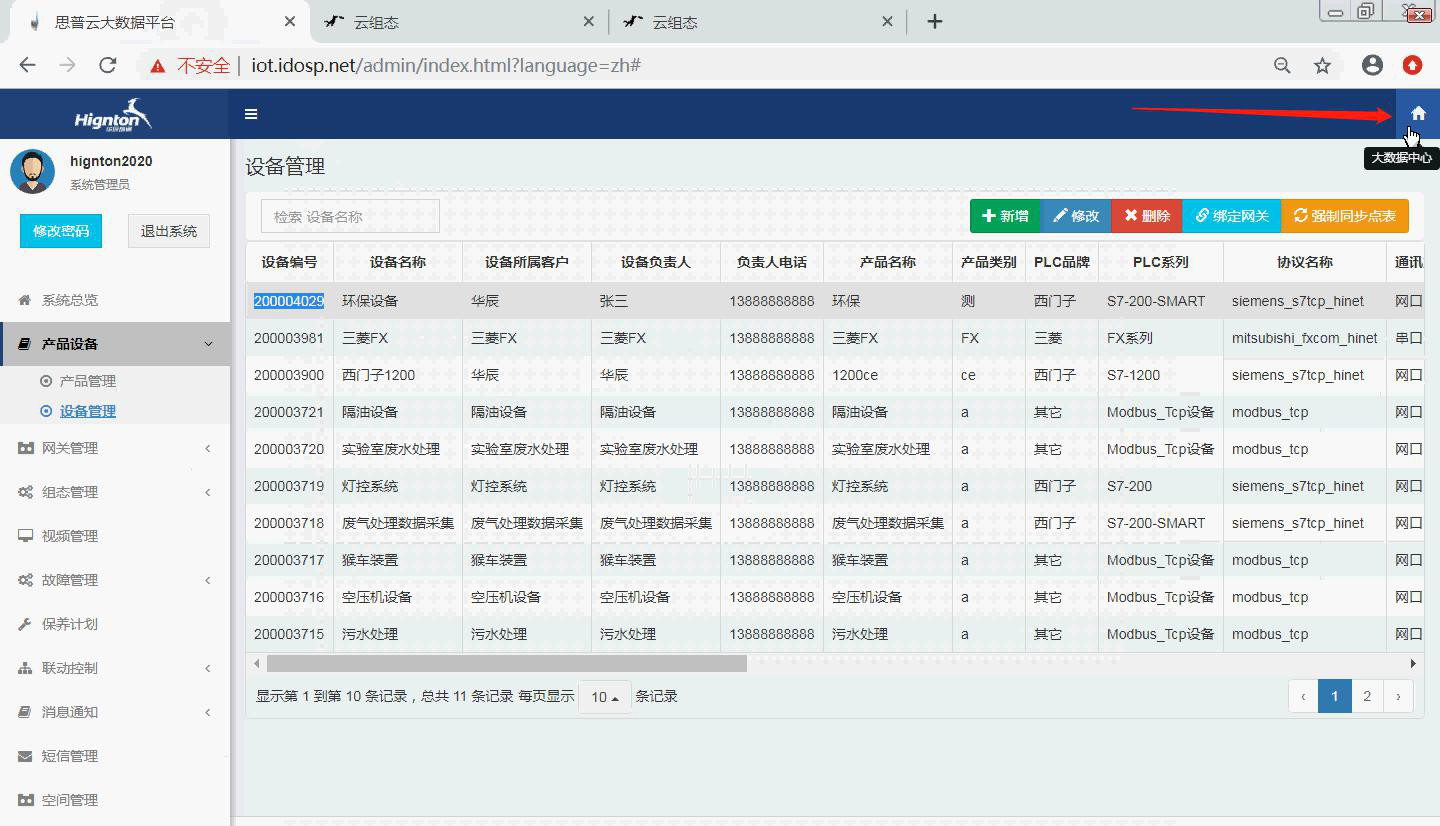Screen dimensions: 1440x826
Task: Collapse the 产品设备 menu section
Action: point(207,343)
